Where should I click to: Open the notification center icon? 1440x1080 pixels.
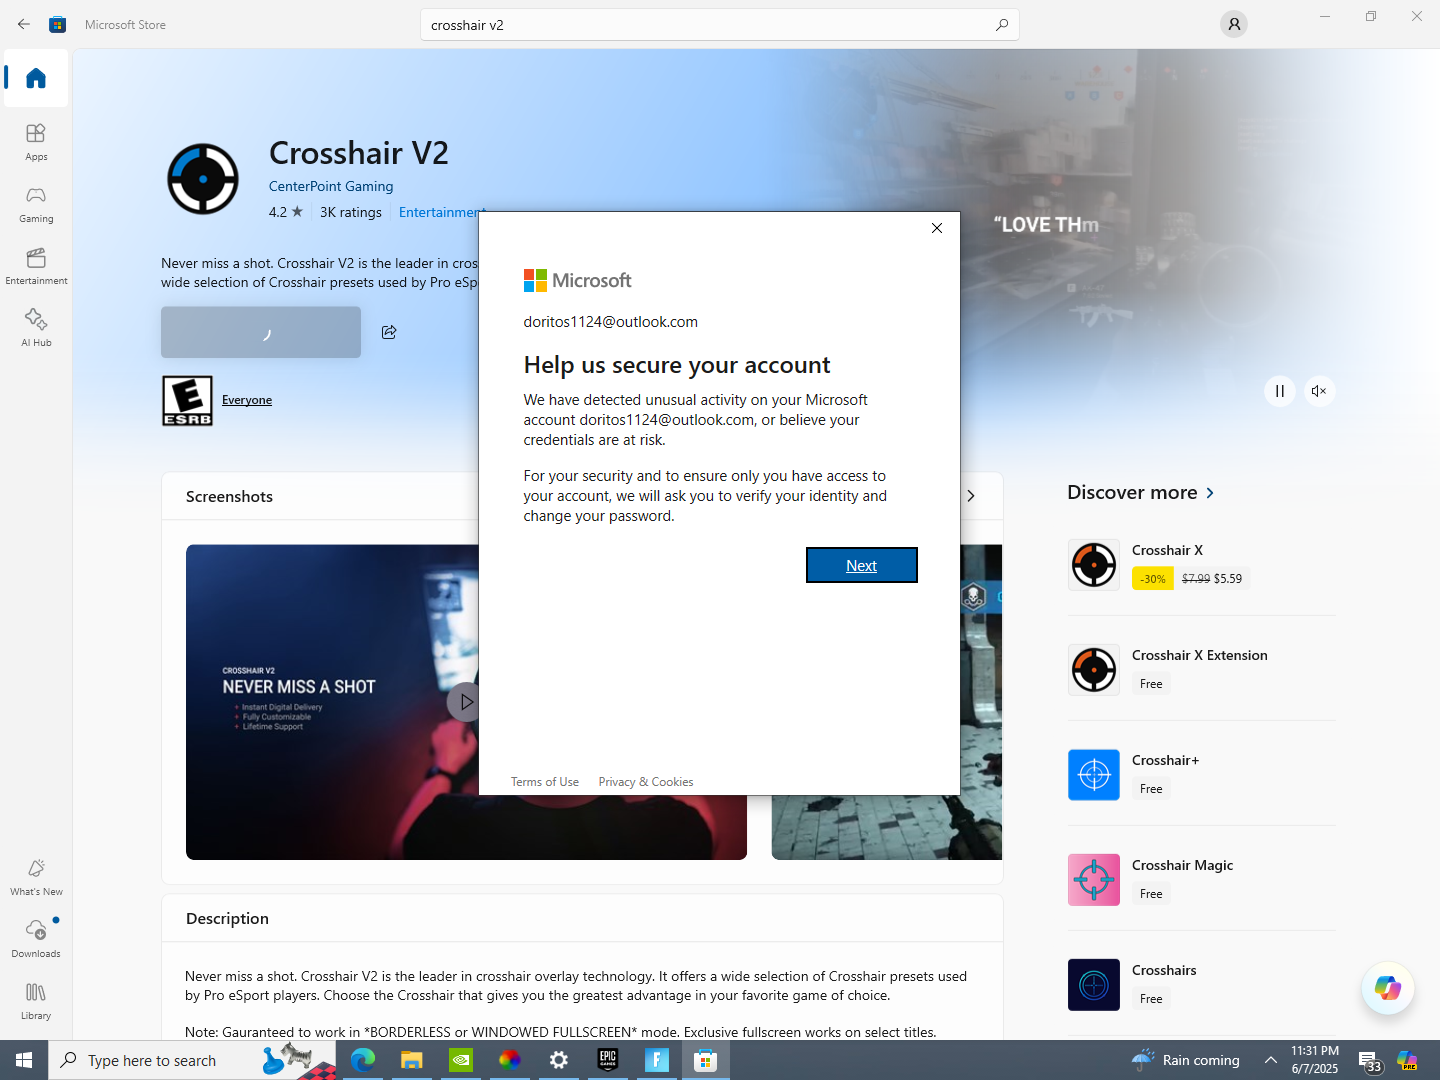coord(1370,1061)
